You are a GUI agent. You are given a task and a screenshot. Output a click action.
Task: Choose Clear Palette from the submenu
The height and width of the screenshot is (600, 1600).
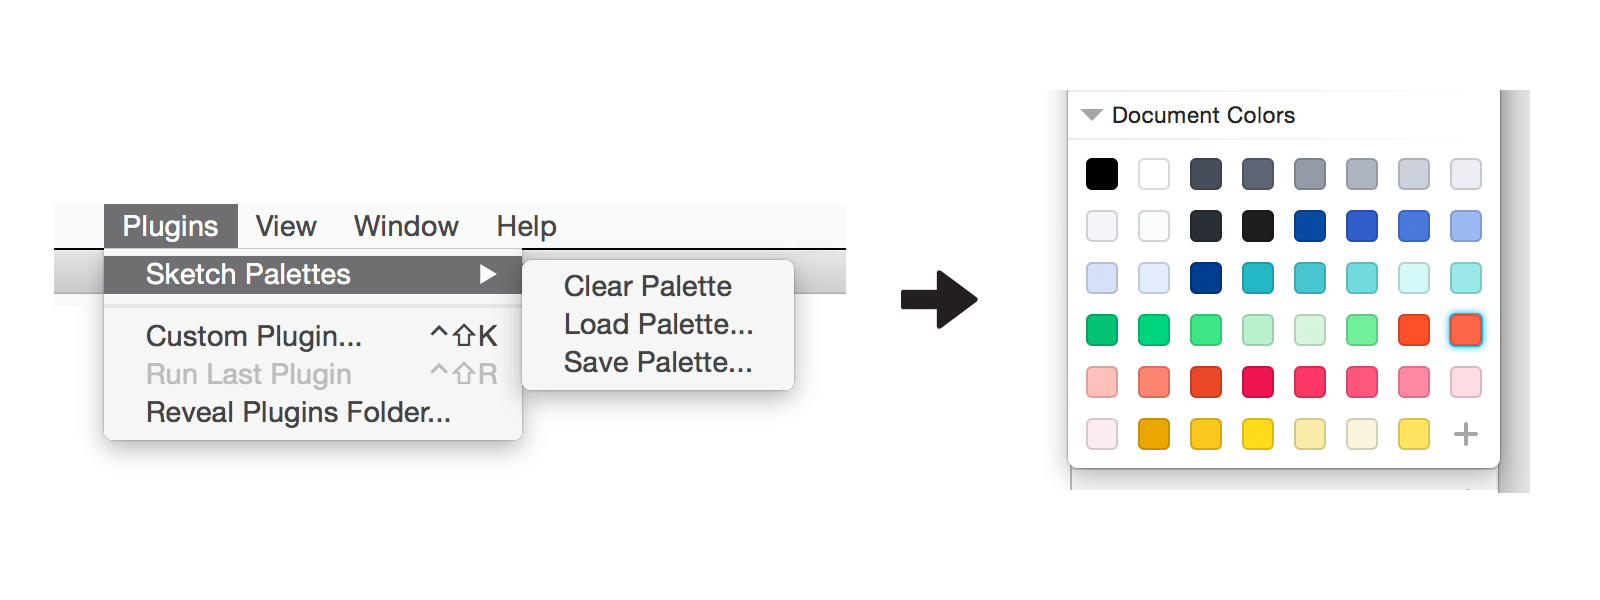647,286
